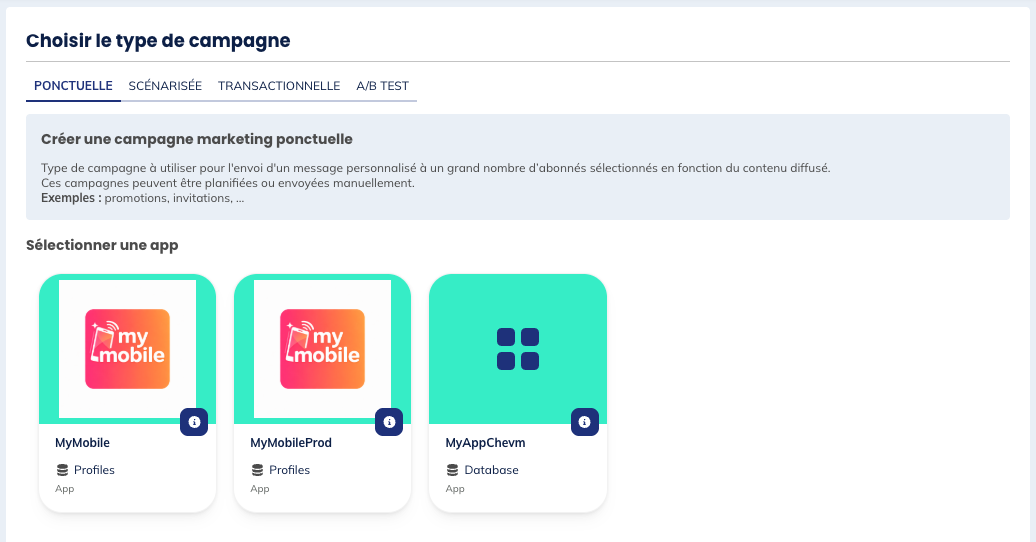Open info icon on MyMobile card

[194, 422]
